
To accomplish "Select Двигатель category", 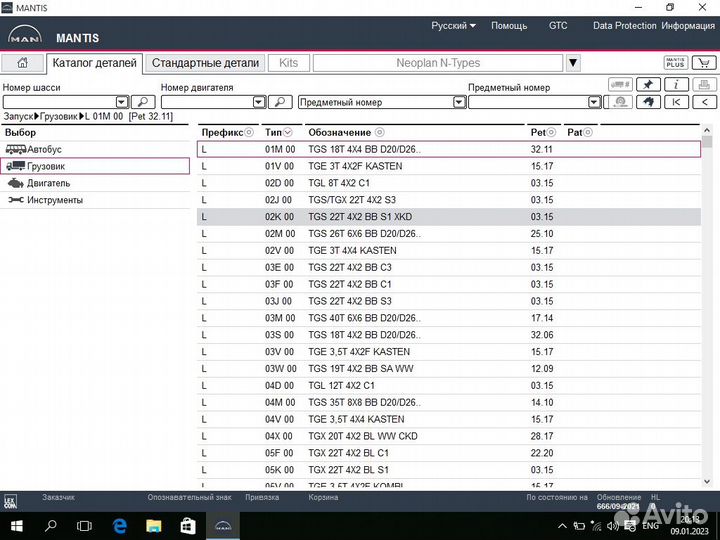I will point(95,183).
